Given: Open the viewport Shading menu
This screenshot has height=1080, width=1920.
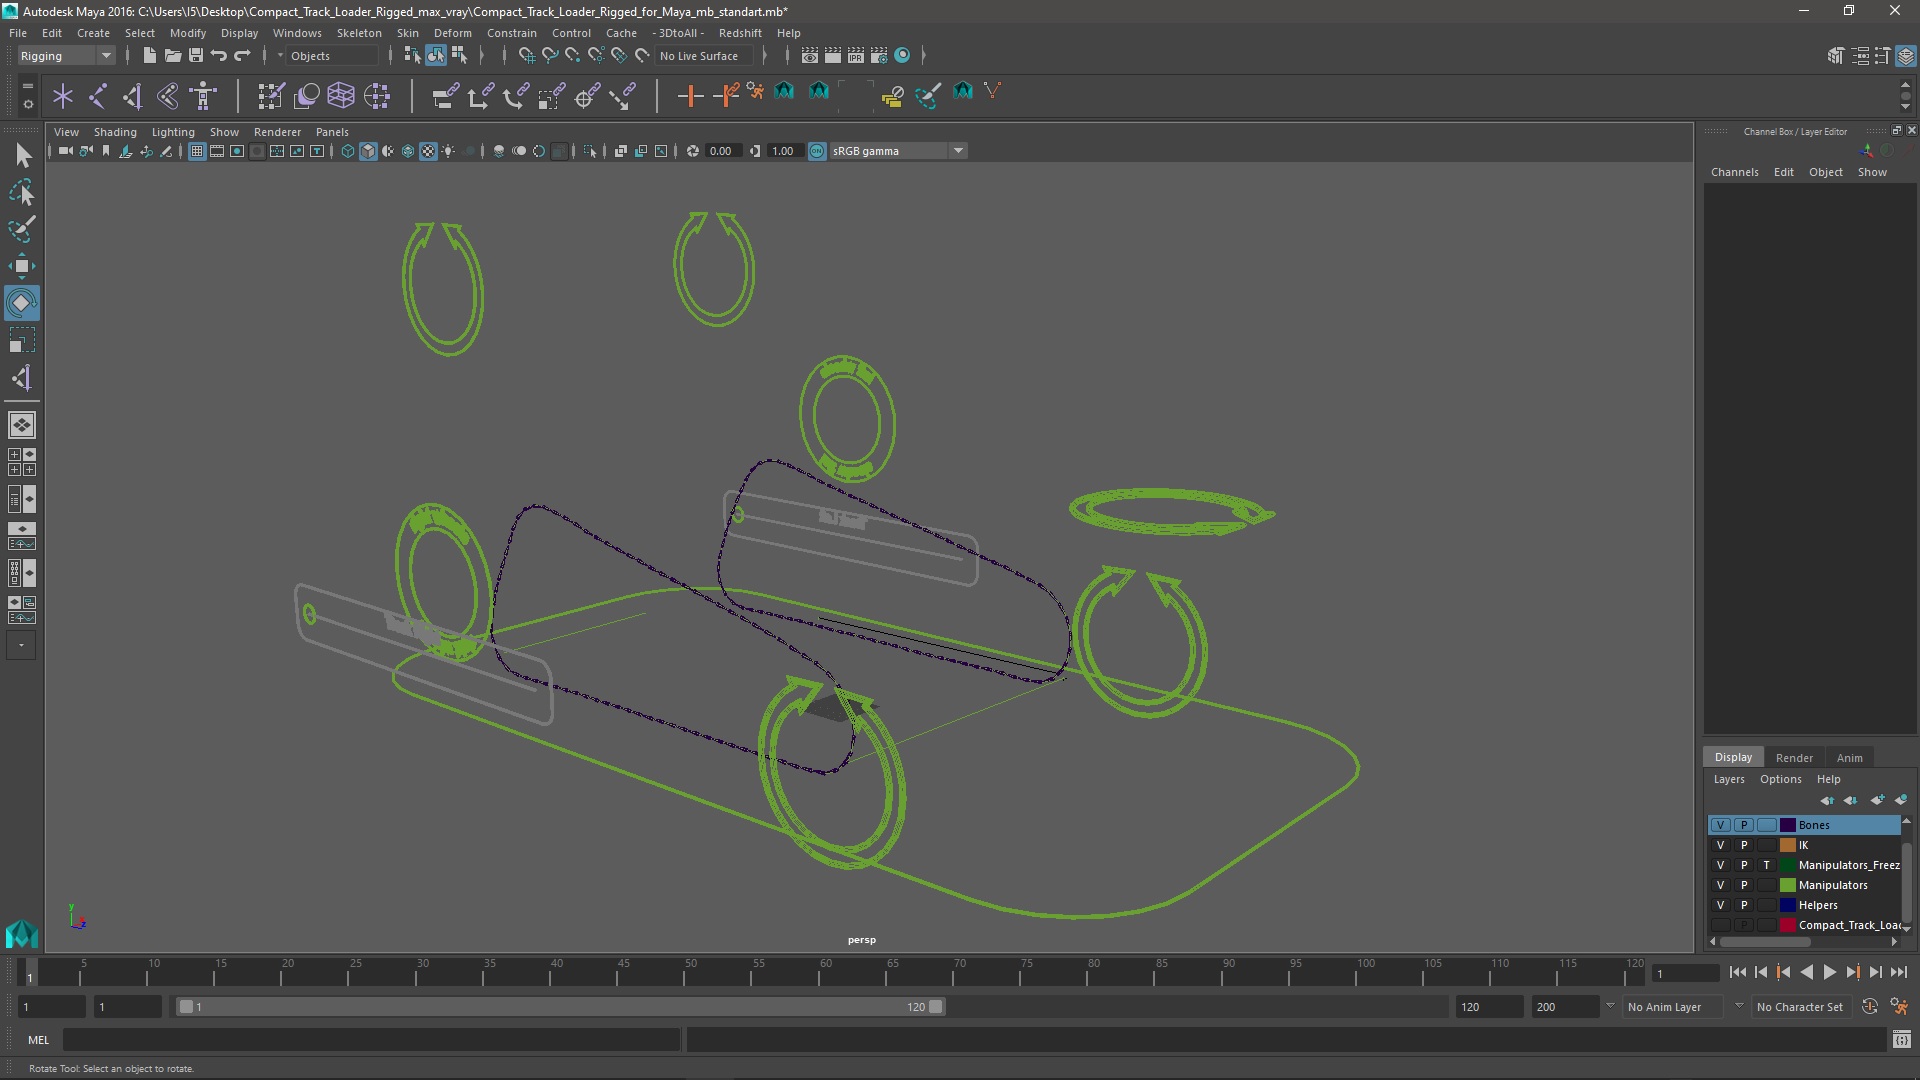Looking at the screenshot, I should (115, 132).
